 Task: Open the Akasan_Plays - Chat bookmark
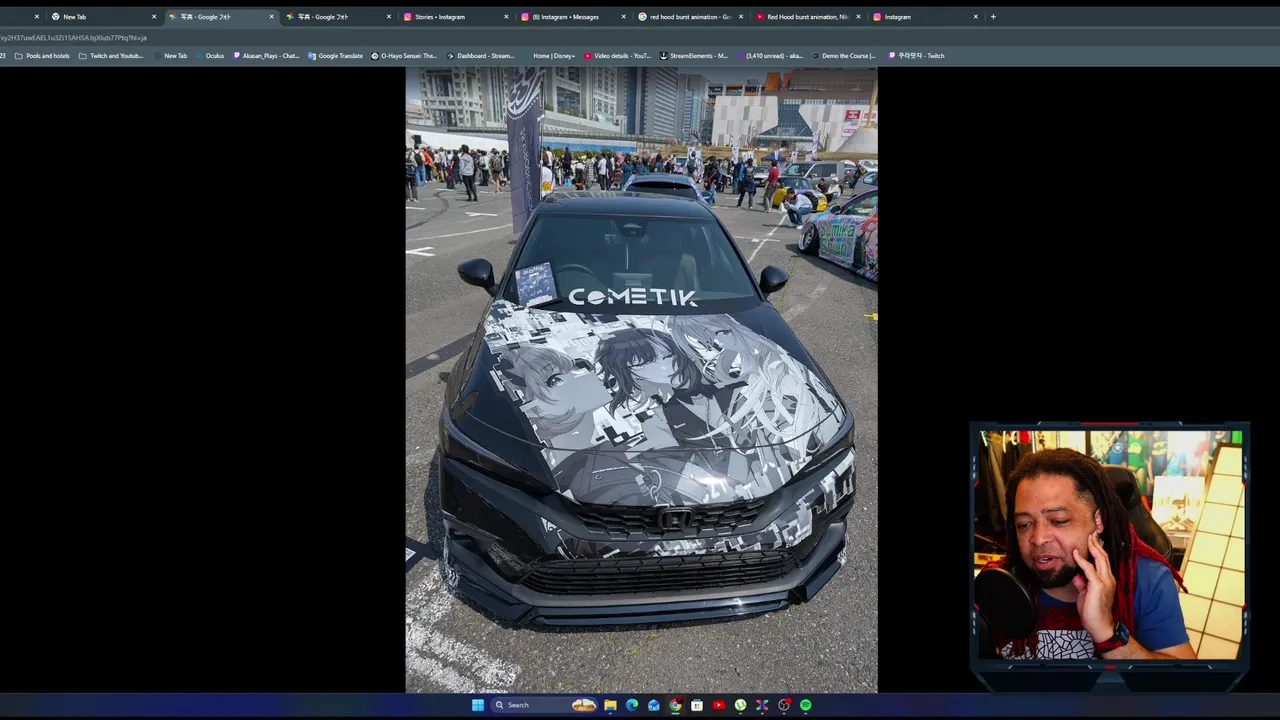266,56
